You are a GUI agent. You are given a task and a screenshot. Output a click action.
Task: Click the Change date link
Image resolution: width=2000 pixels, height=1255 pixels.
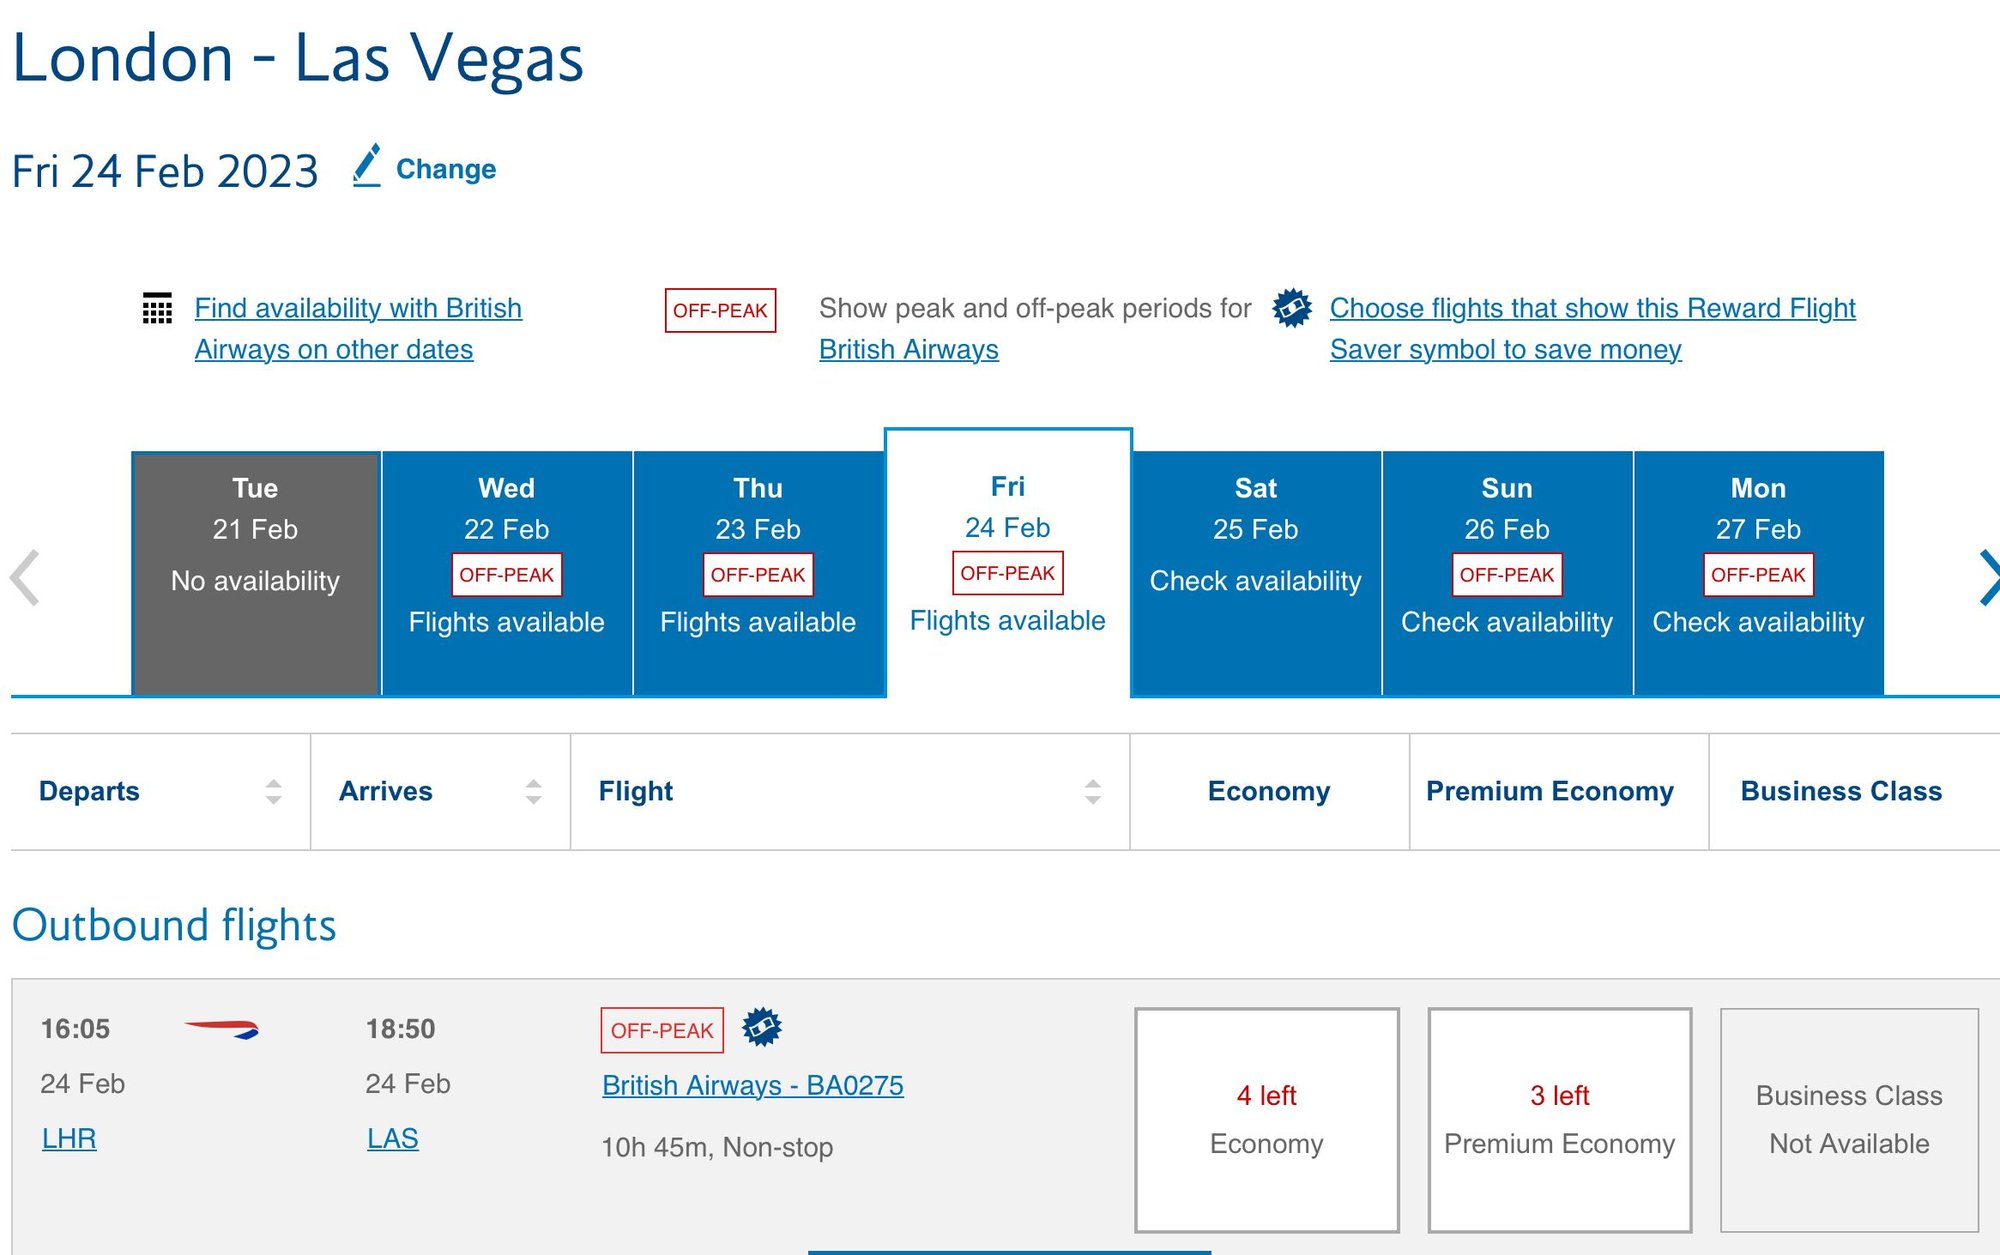click(445, 169)
